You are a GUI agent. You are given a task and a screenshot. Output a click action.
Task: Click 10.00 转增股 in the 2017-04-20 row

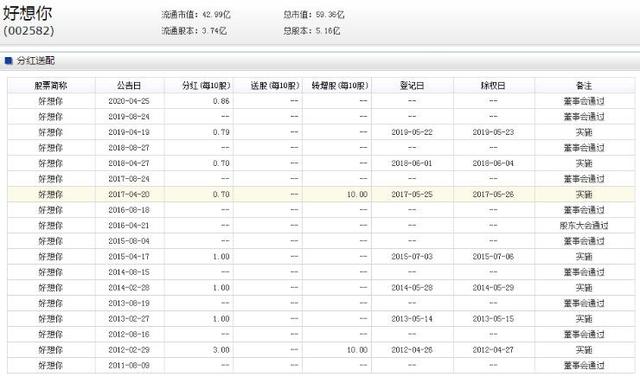click(357, 195)
